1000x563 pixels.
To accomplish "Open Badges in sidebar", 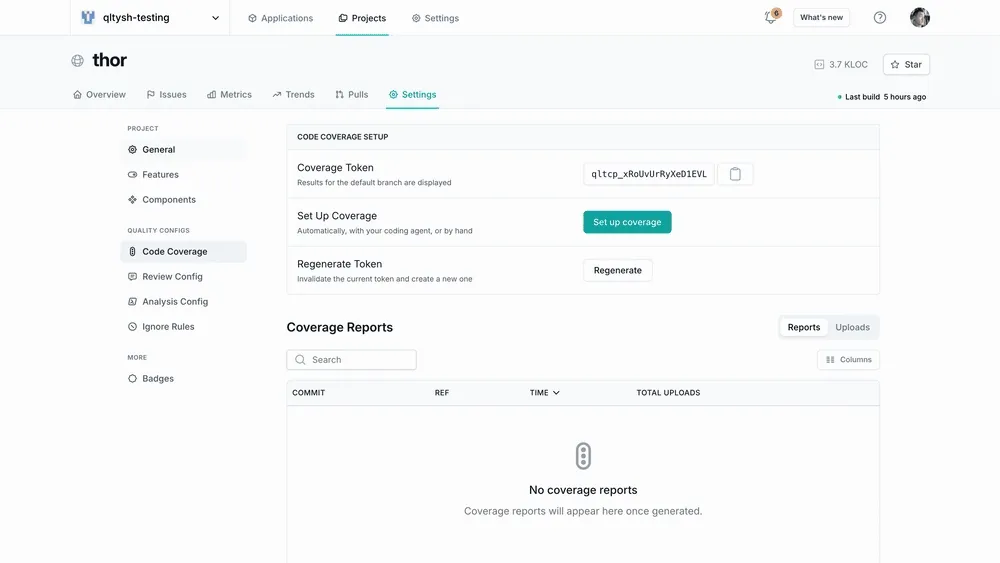I will 184,378.
